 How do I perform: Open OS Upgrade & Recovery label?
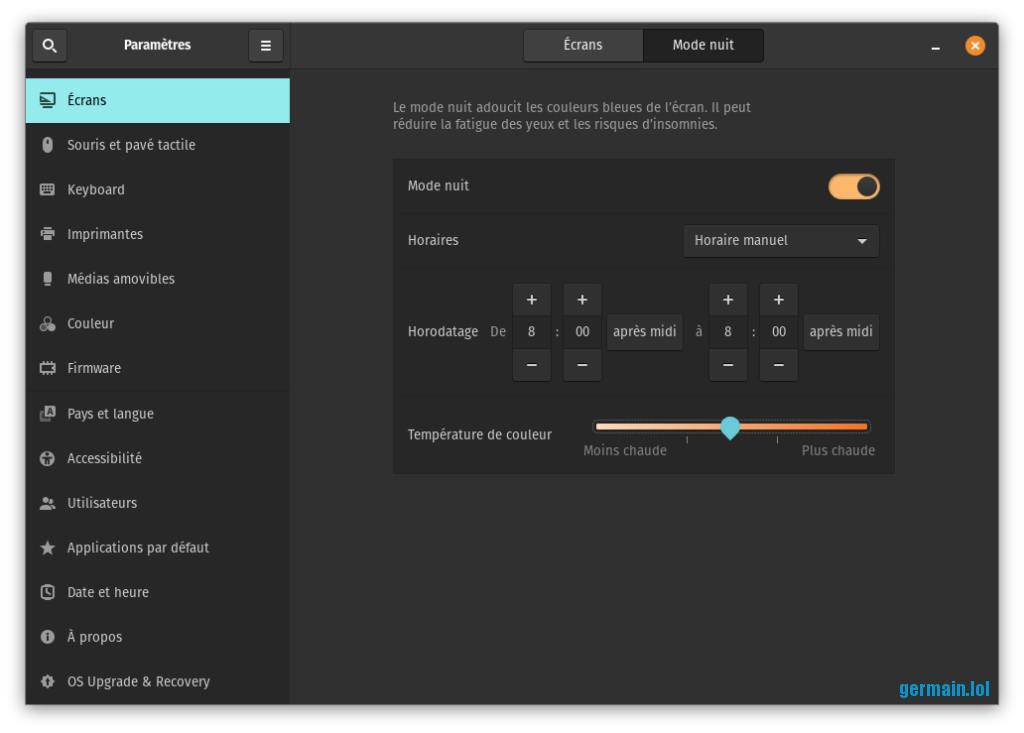click(138, 681)
